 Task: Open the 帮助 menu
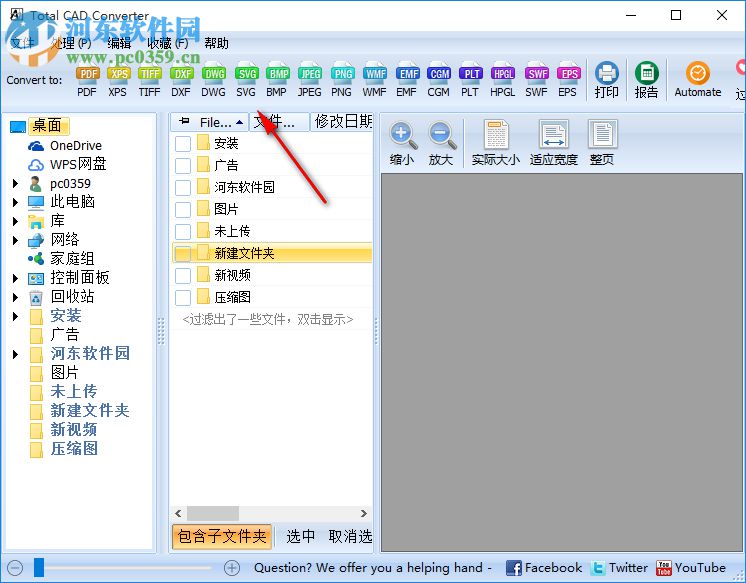coord(216,43)
